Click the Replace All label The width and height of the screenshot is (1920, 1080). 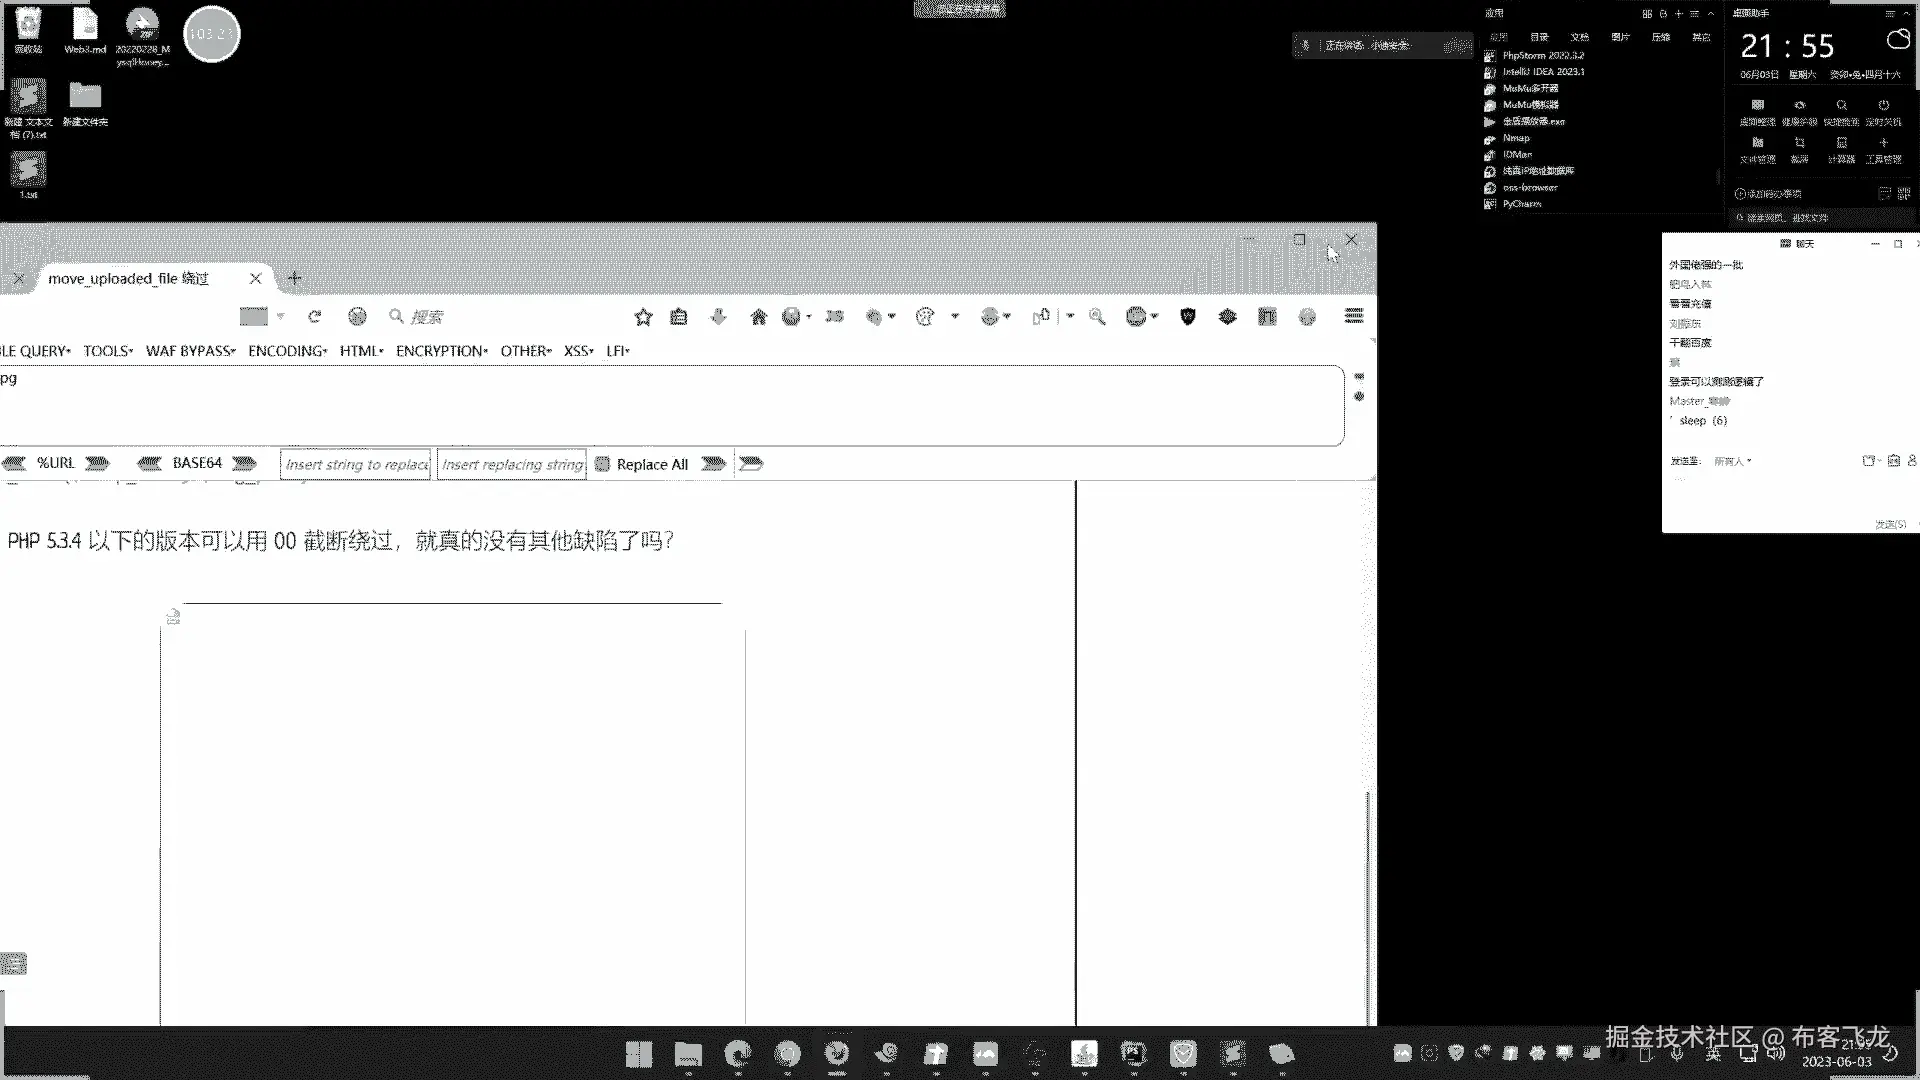652,464
